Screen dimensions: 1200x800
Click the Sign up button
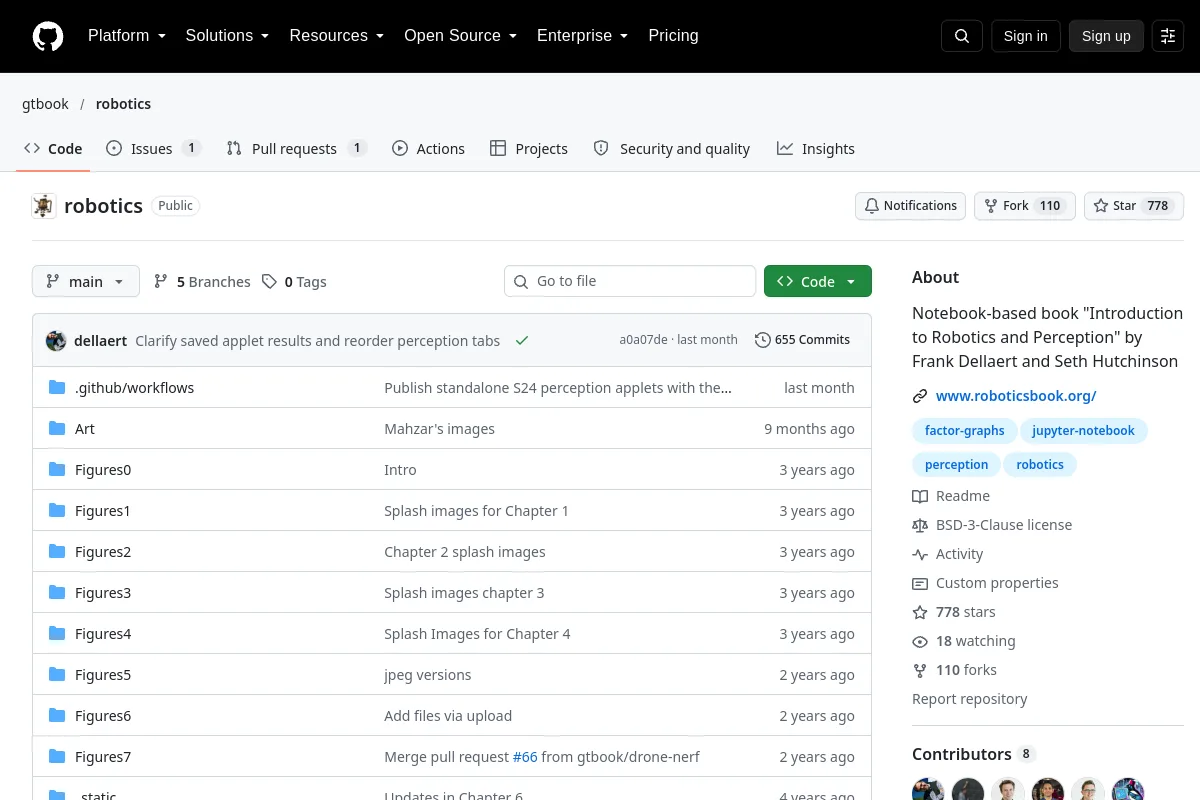coord(1106,36)
